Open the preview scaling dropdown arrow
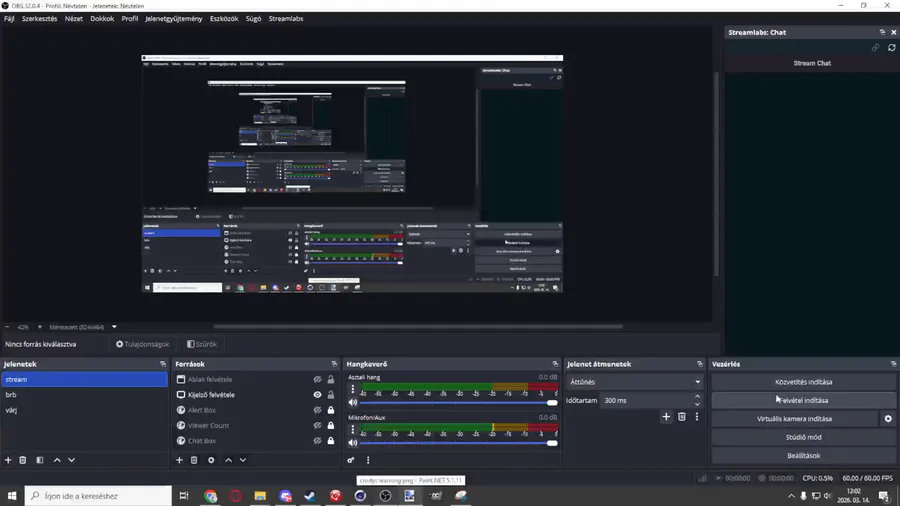This screenshot has width=900, height=506. [x=114, y=327]
